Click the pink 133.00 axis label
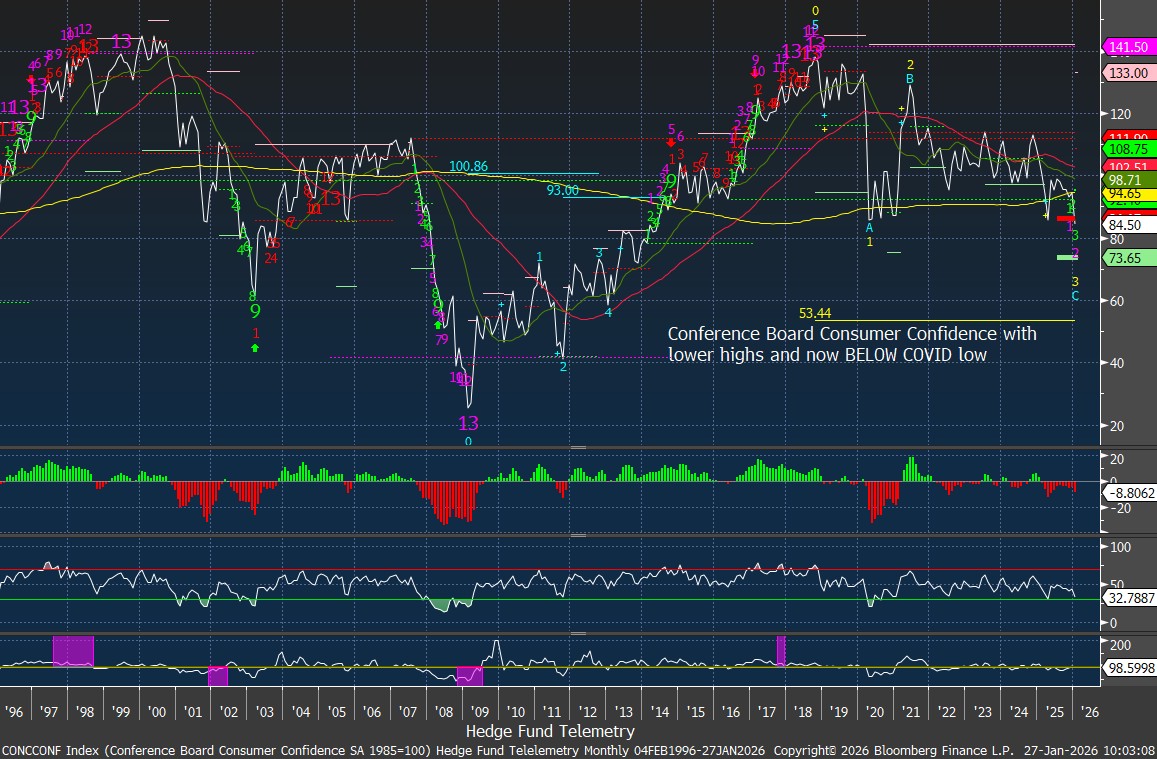This screenshot has height=759, width=1157. coord(1127,74)
